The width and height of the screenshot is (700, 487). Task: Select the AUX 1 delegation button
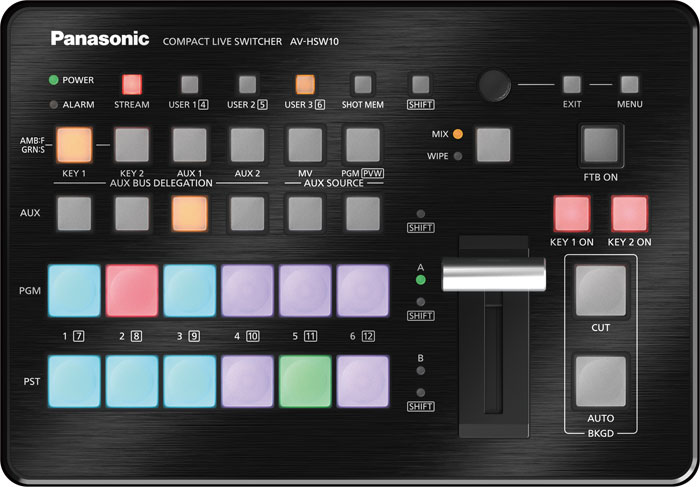(x=190, y=145)
